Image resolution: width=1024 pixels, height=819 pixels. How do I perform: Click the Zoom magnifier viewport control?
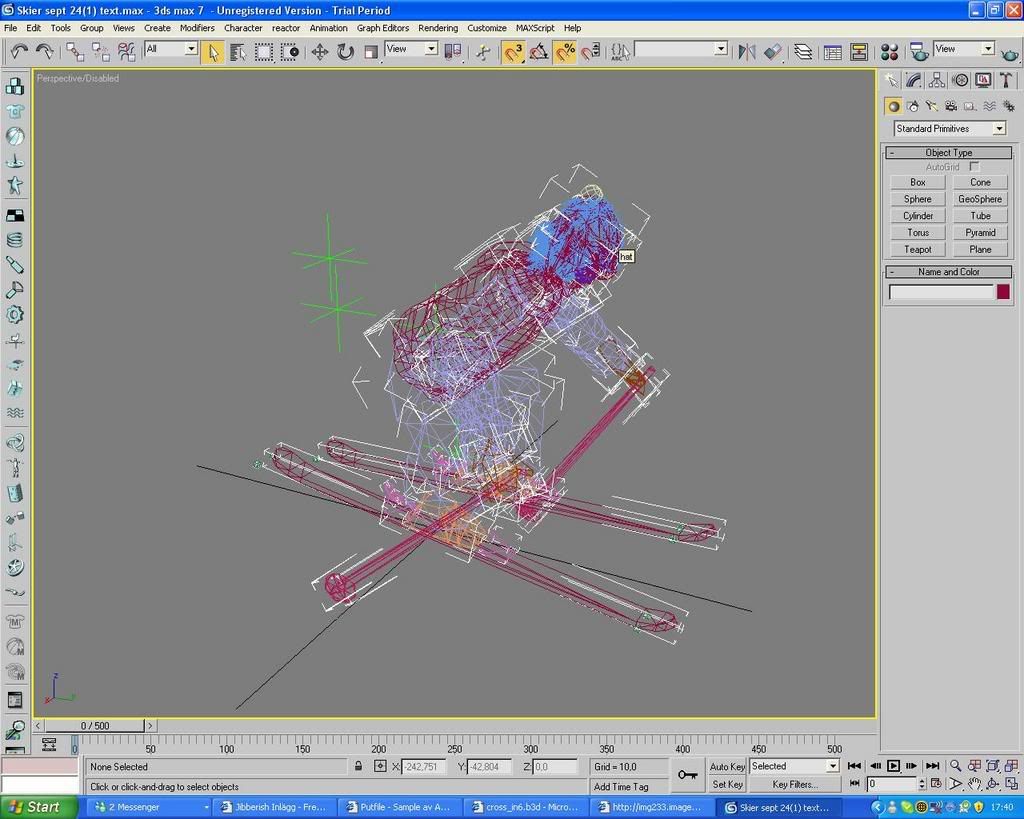956,766
